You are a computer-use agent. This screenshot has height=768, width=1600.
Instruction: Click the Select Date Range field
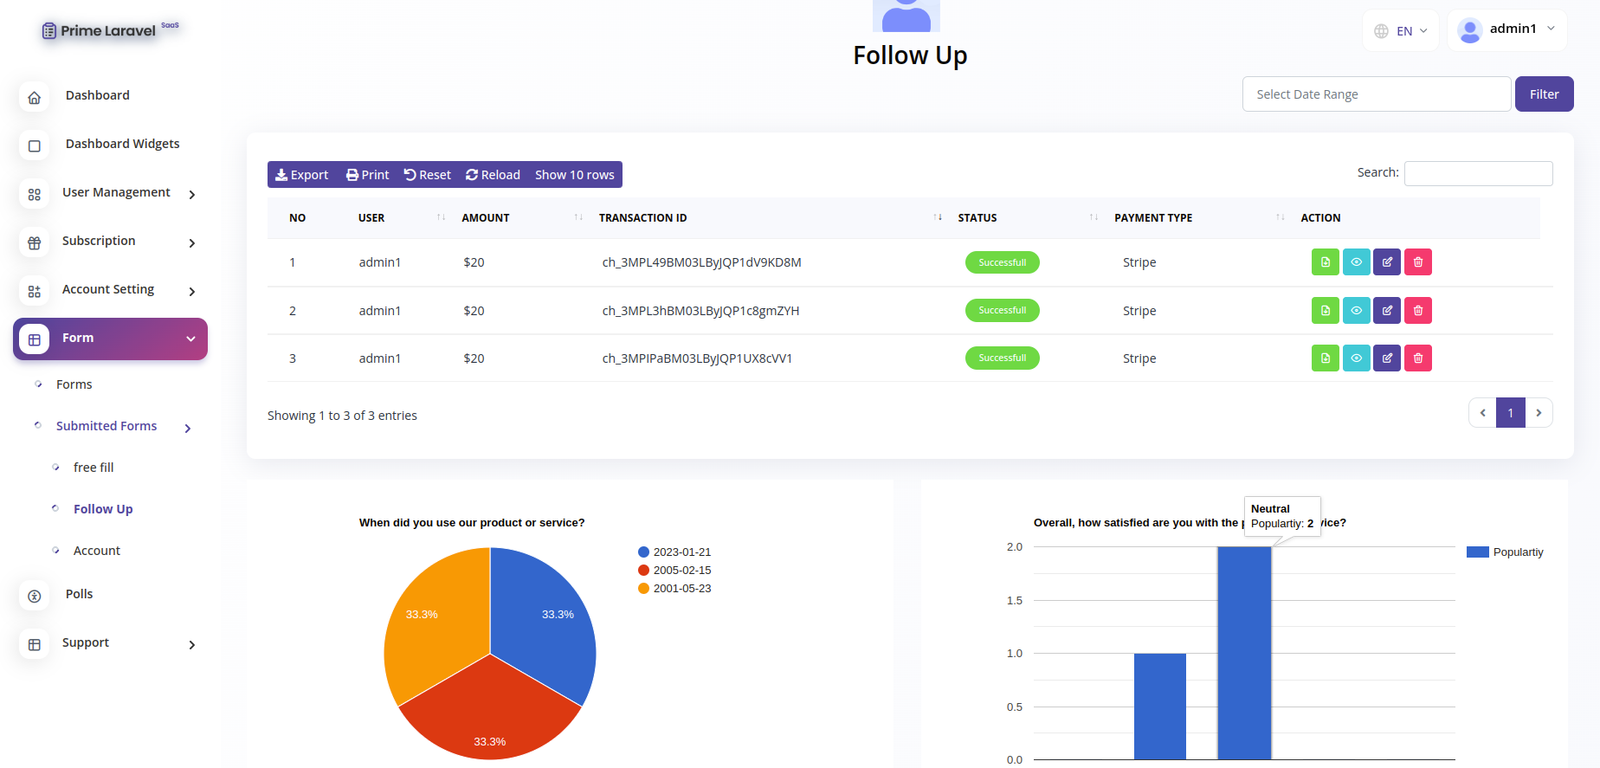[1376, 94]
